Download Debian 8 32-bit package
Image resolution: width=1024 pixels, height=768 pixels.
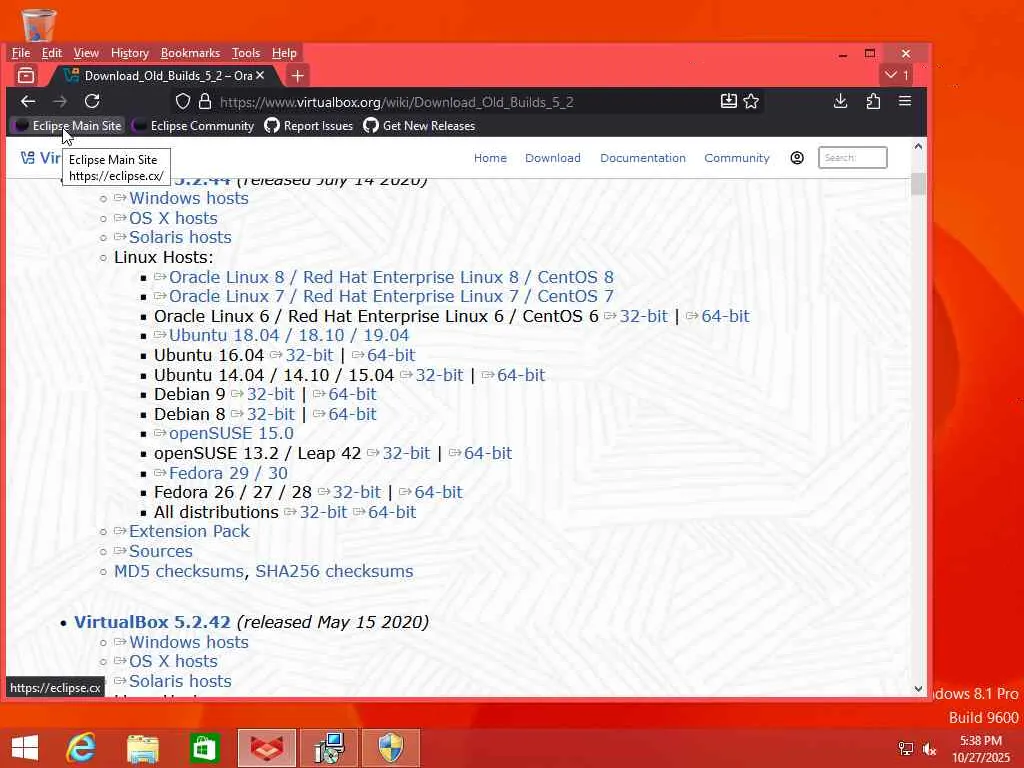270,414
